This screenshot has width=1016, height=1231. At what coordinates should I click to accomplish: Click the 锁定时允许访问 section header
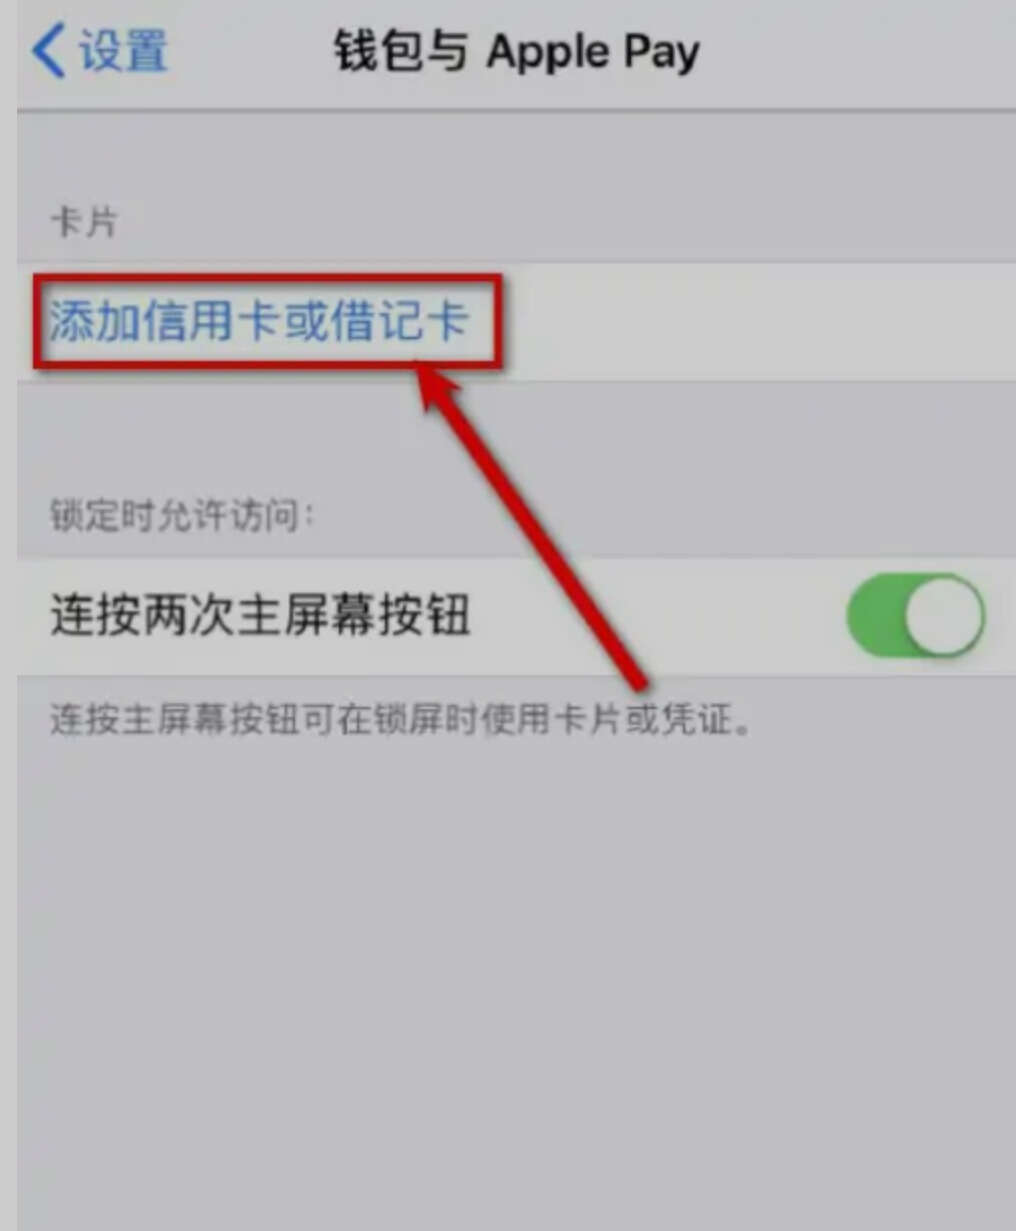coord(182,517)
